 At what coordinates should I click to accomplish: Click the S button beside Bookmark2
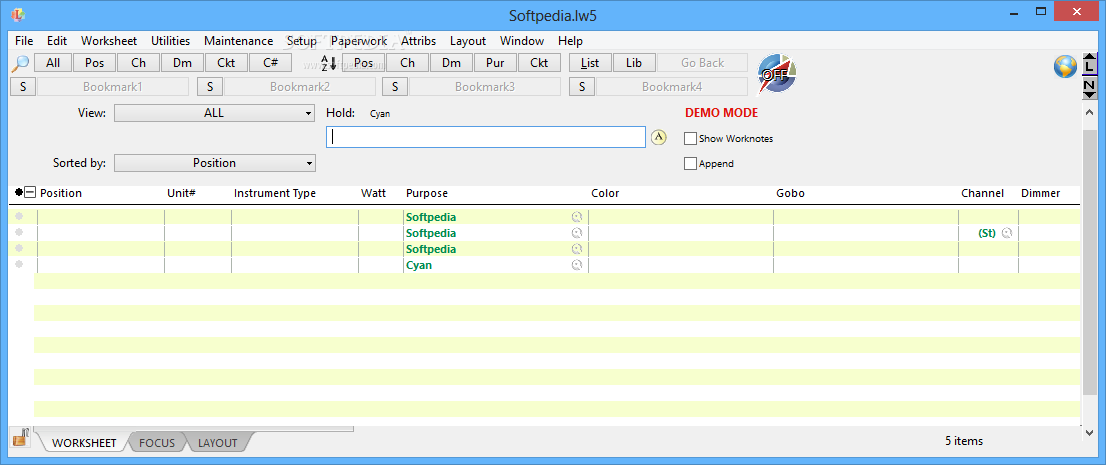click(210, 87)
